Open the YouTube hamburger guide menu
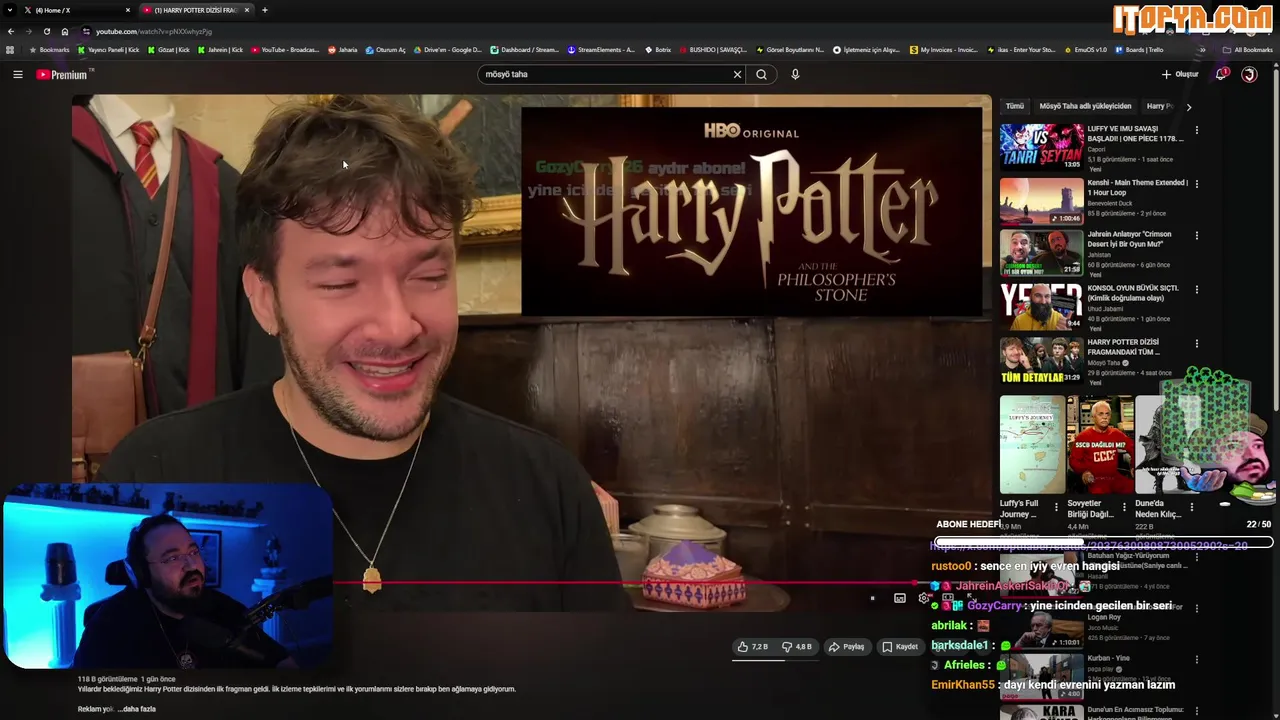Screen dimensions: 1280x720 tap(17, 74)
